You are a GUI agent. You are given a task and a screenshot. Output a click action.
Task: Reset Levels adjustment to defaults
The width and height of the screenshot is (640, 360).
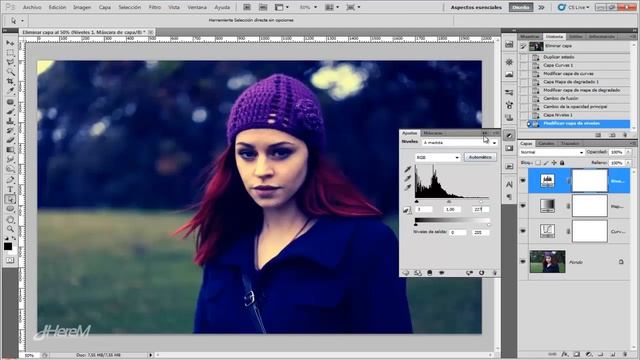[x=482, y=273]
